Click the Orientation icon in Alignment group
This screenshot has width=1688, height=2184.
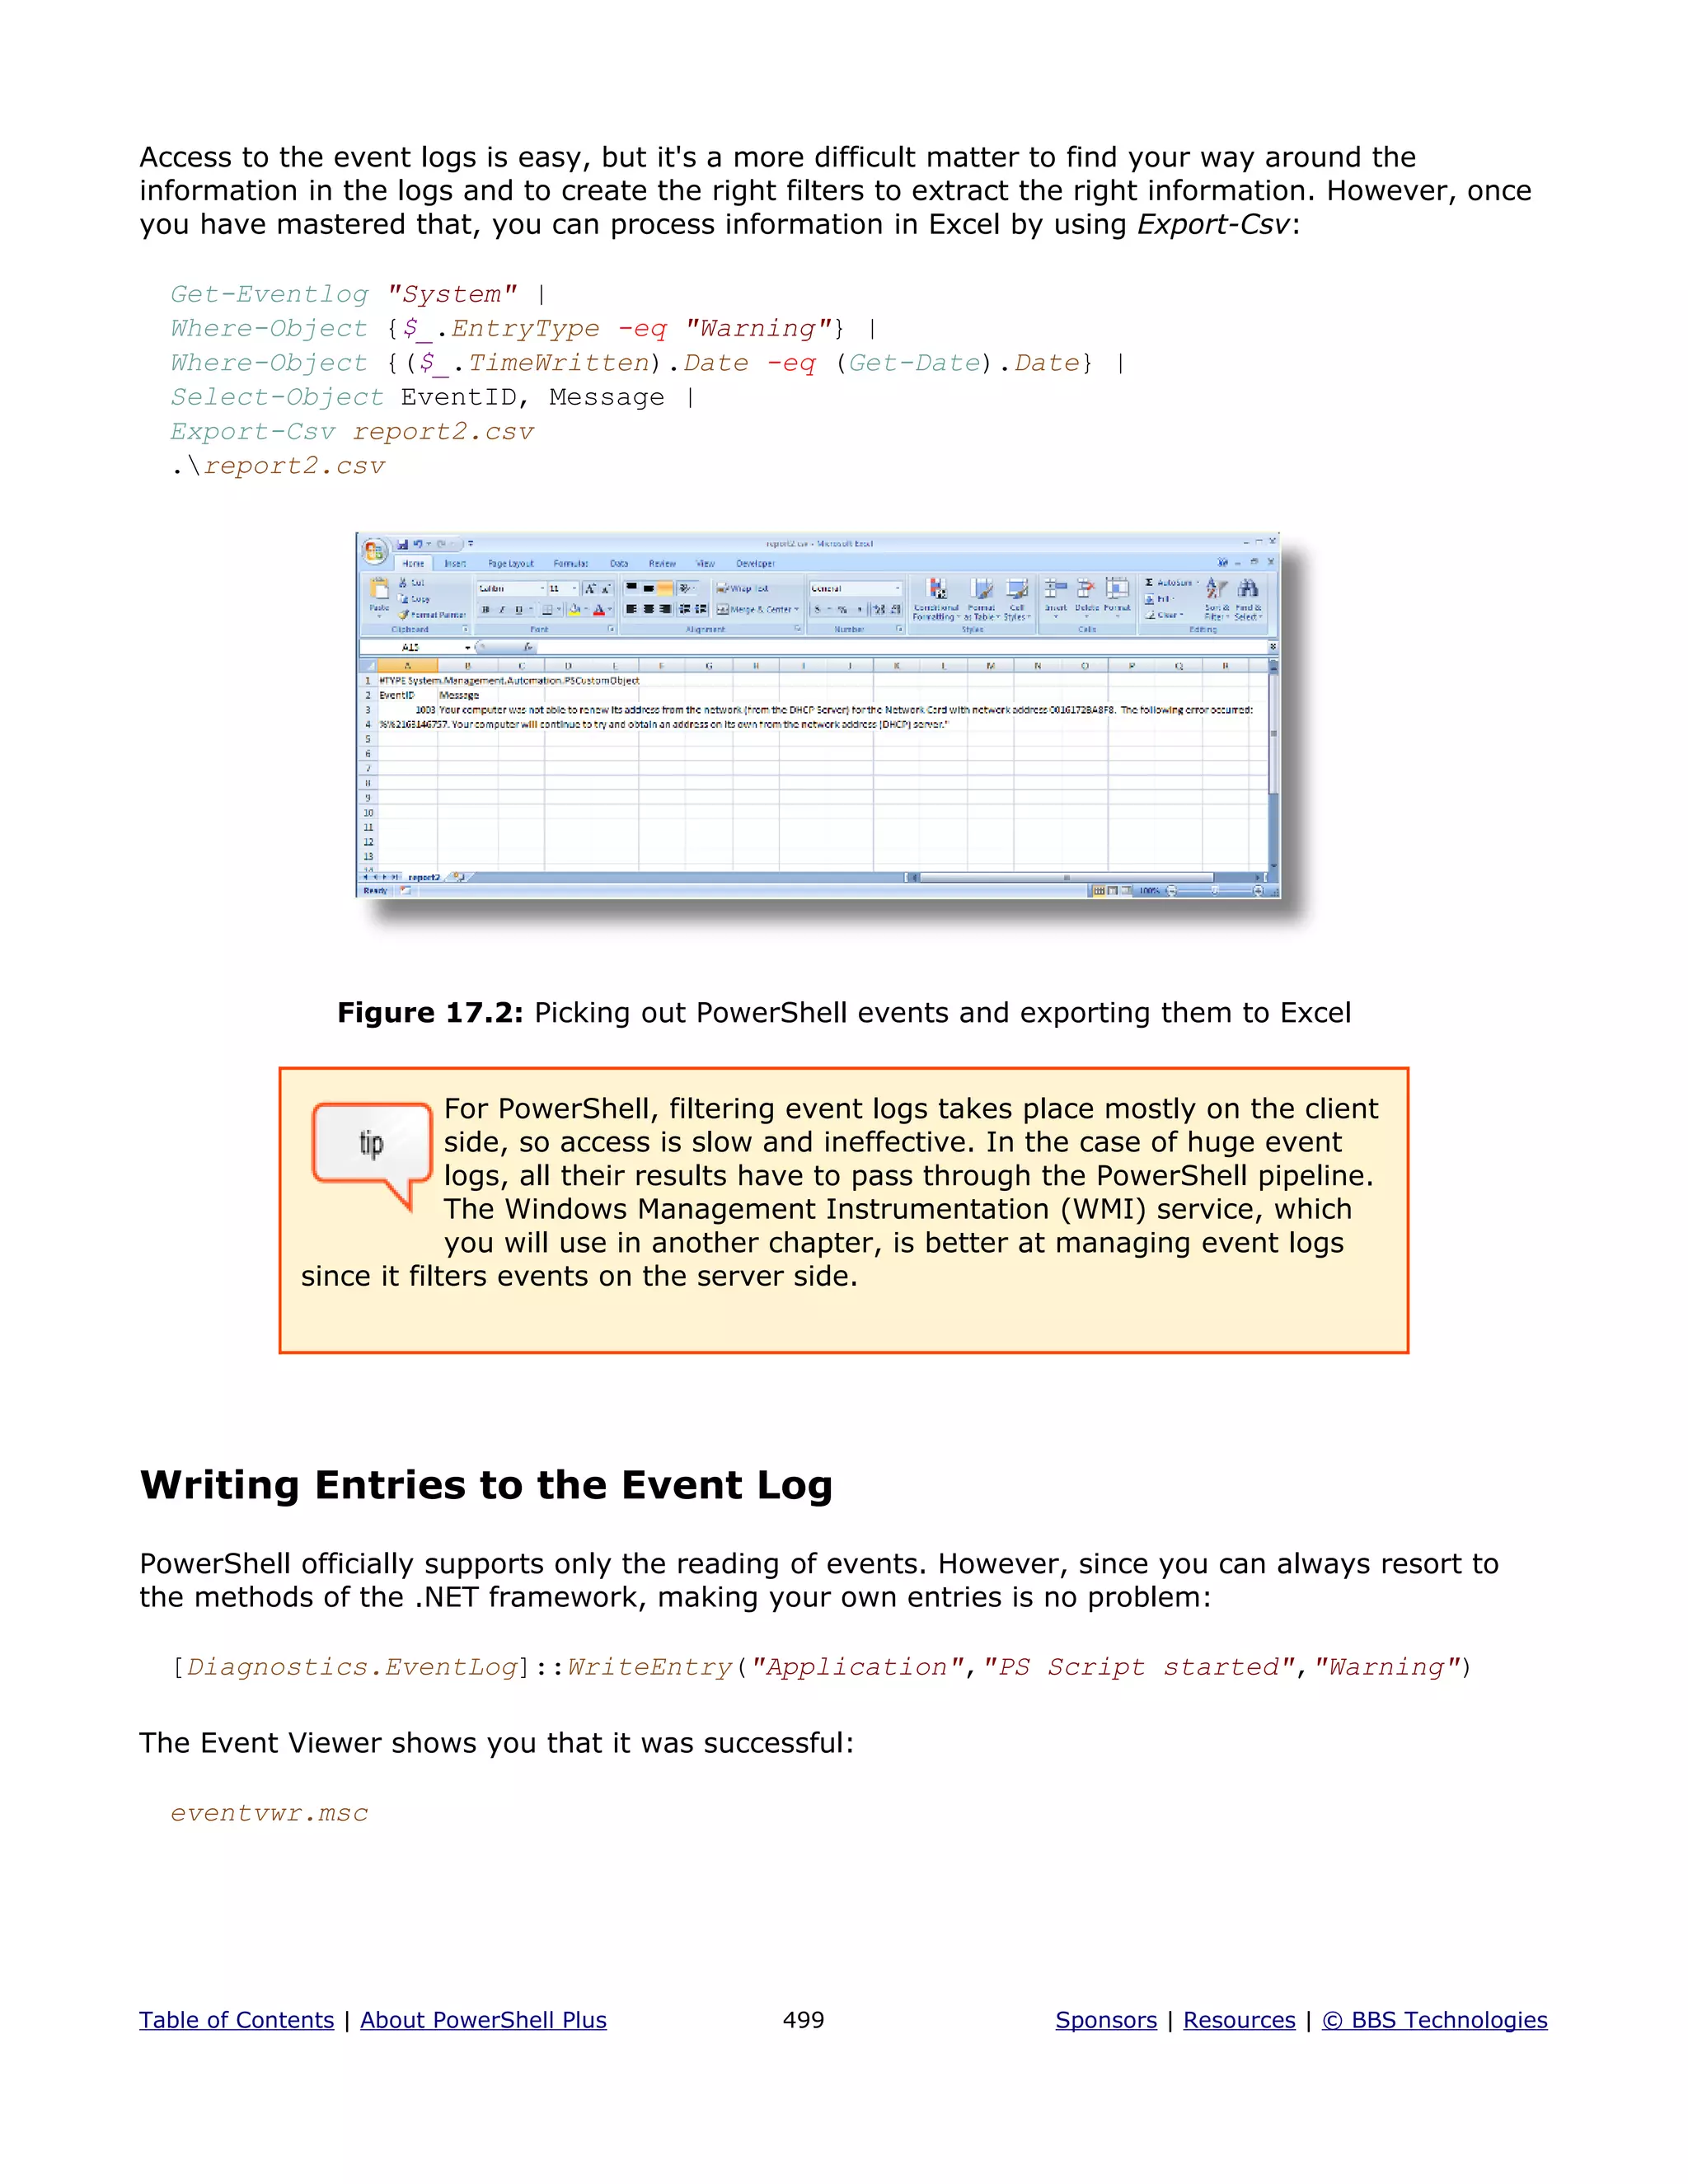coord(686,589)
